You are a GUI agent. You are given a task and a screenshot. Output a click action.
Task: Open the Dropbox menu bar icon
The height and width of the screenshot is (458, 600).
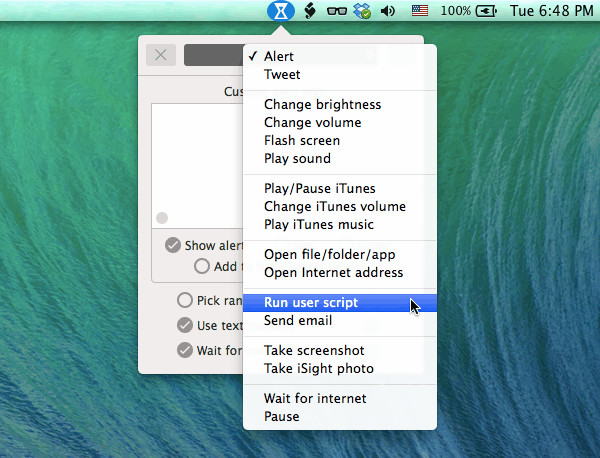362,11
